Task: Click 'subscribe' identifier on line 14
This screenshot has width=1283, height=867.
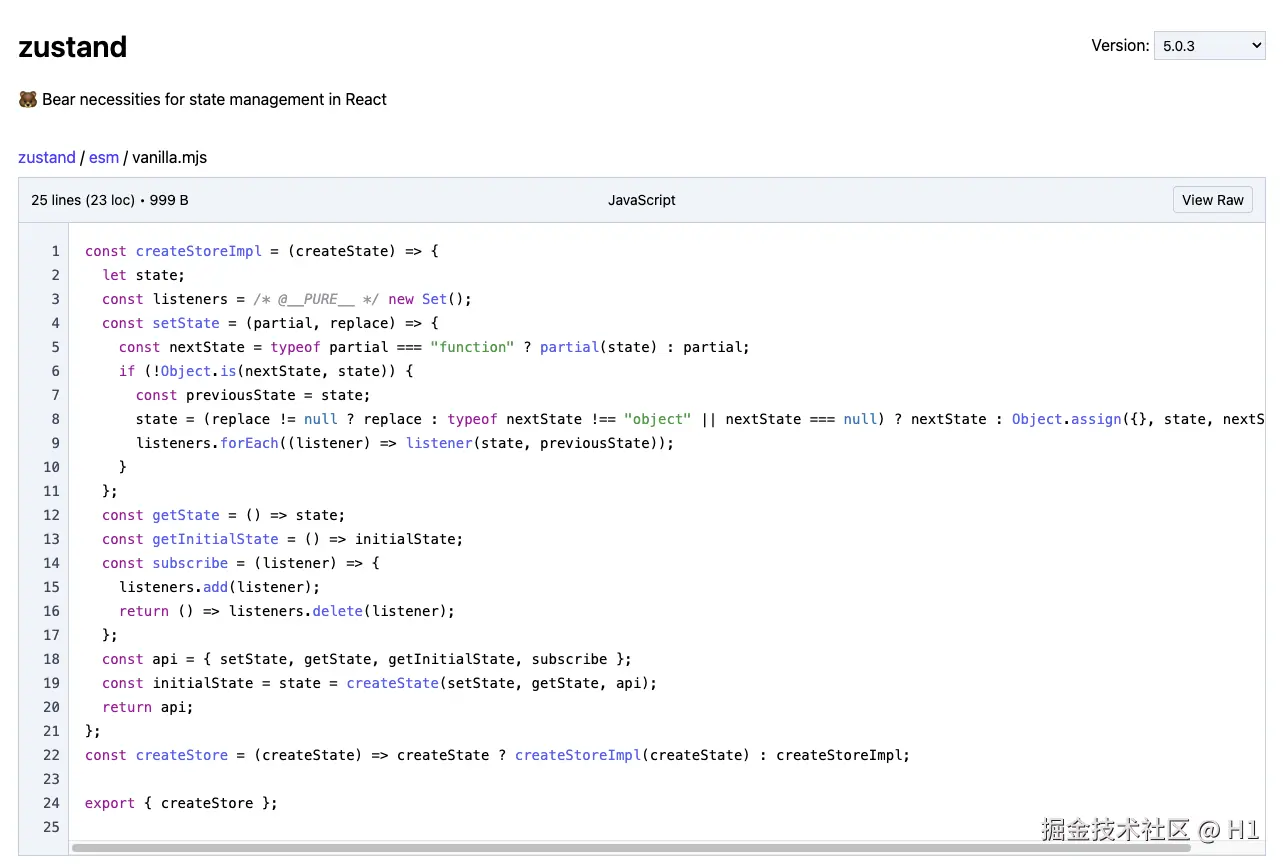Action: 191,563
